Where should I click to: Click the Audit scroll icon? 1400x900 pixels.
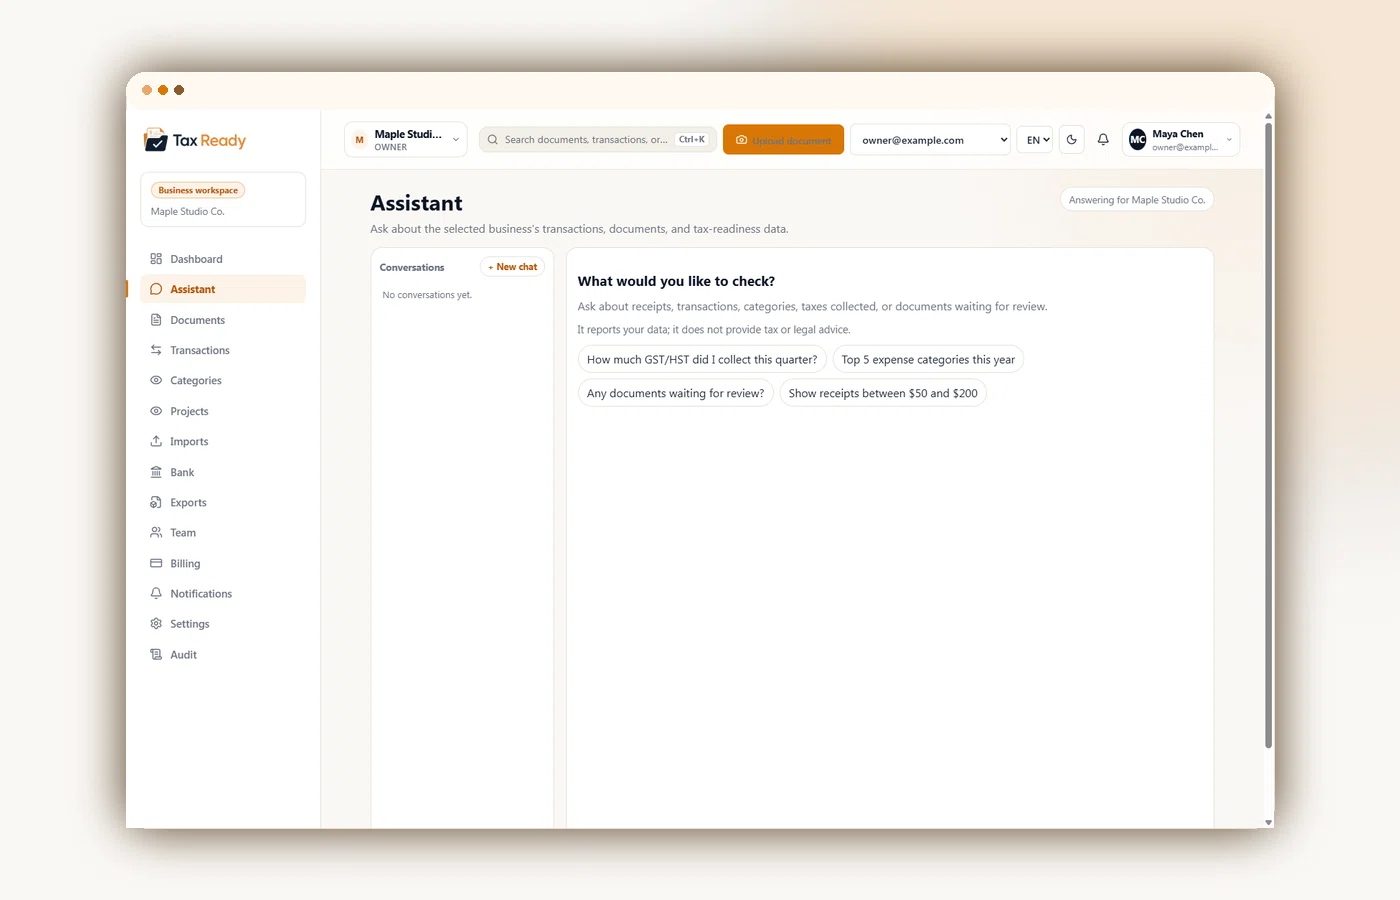pyautogui.click(x=156, y=654)
